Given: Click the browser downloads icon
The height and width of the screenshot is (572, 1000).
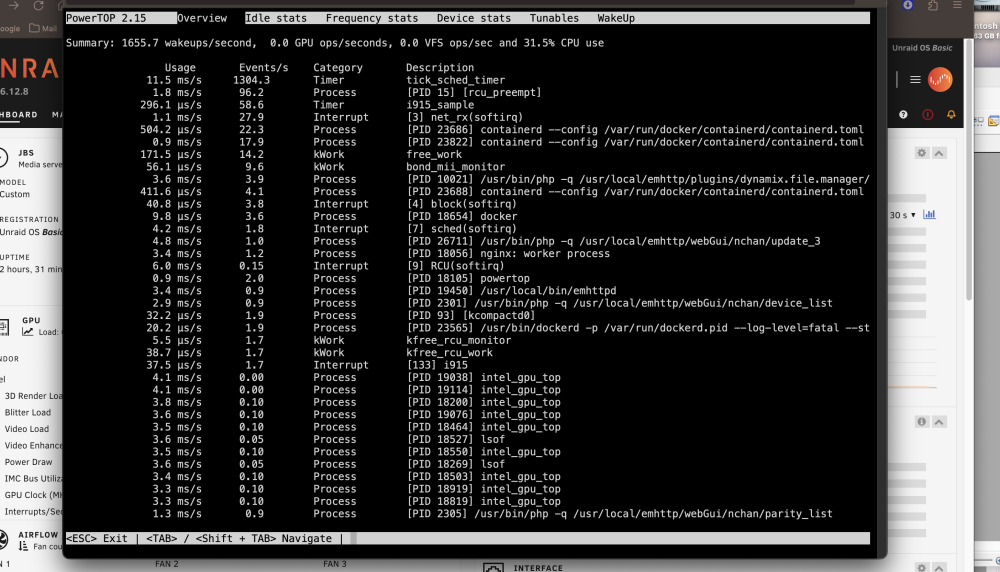Looking at the screenshot, I should click(x=908, y=5).
